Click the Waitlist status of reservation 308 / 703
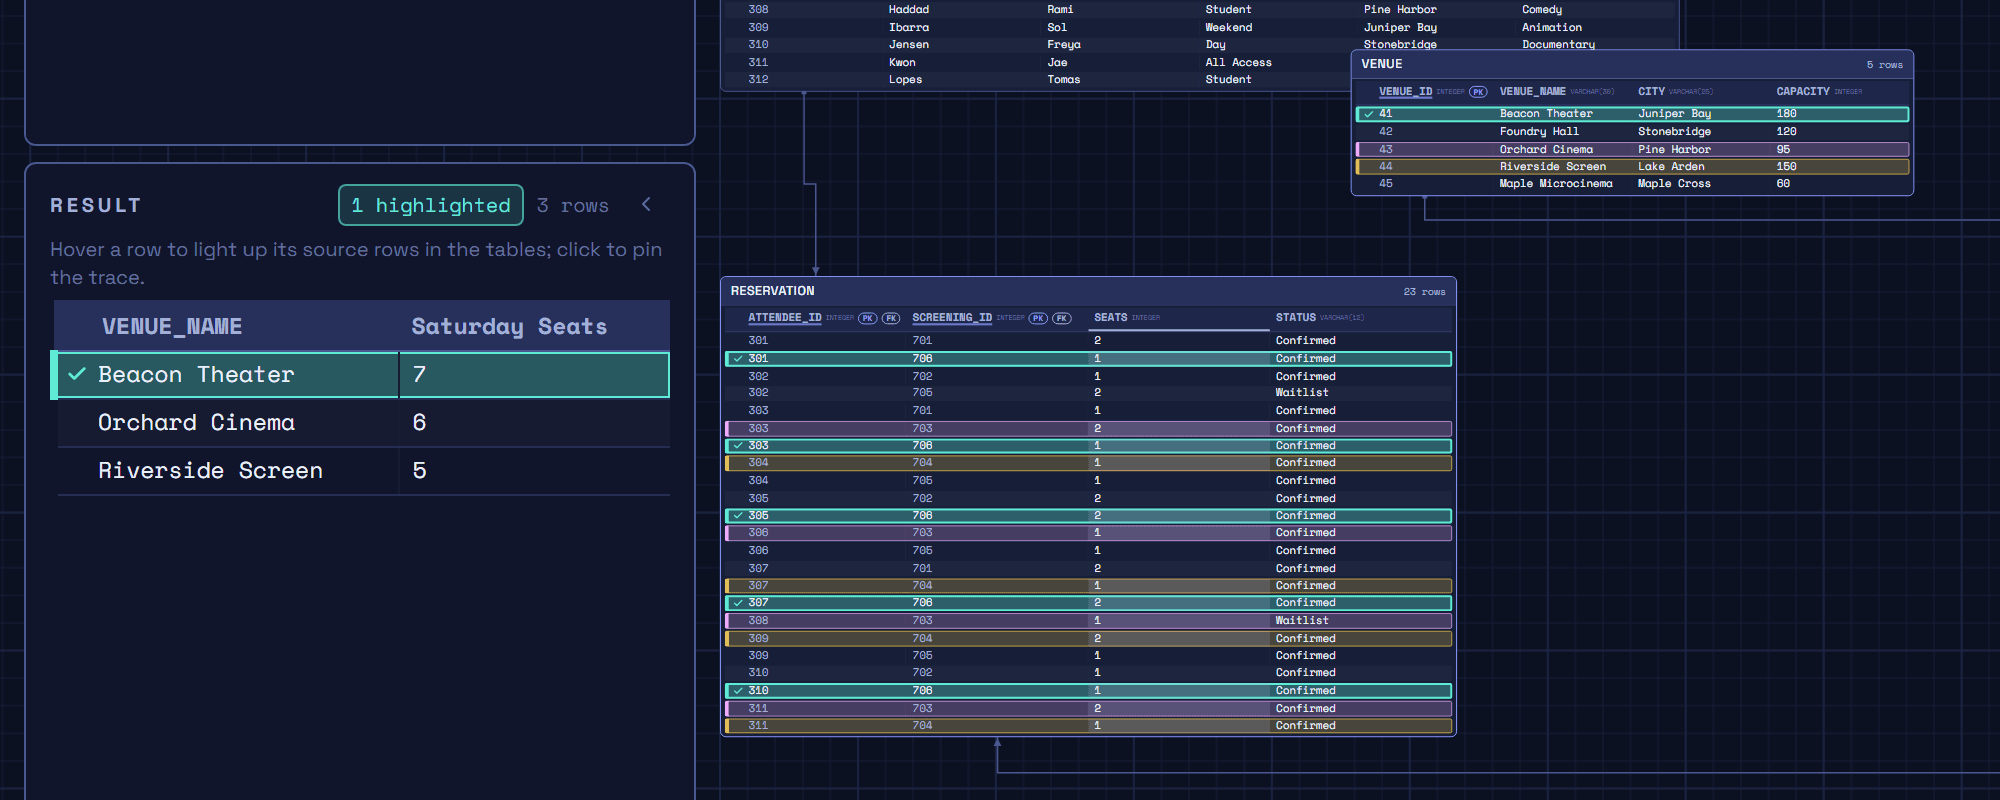The image size is (2000, 800). click(x=1302, y=621)
